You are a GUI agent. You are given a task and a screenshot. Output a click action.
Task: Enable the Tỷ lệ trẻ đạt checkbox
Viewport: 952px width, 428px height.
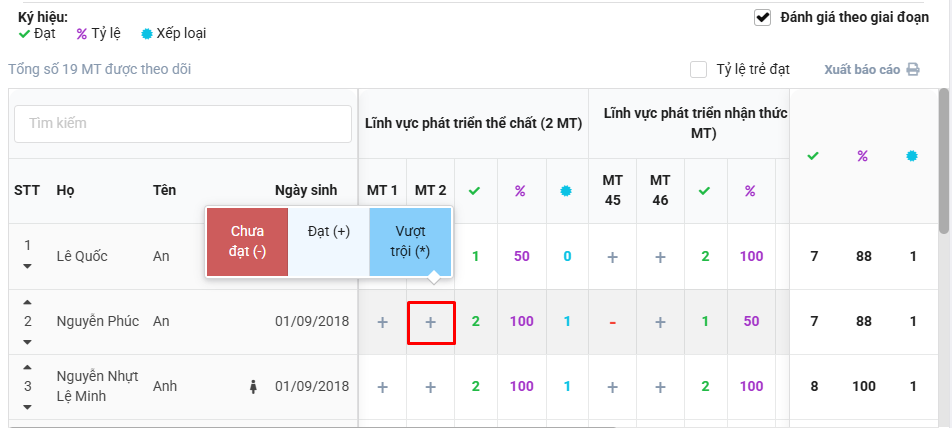699,70
